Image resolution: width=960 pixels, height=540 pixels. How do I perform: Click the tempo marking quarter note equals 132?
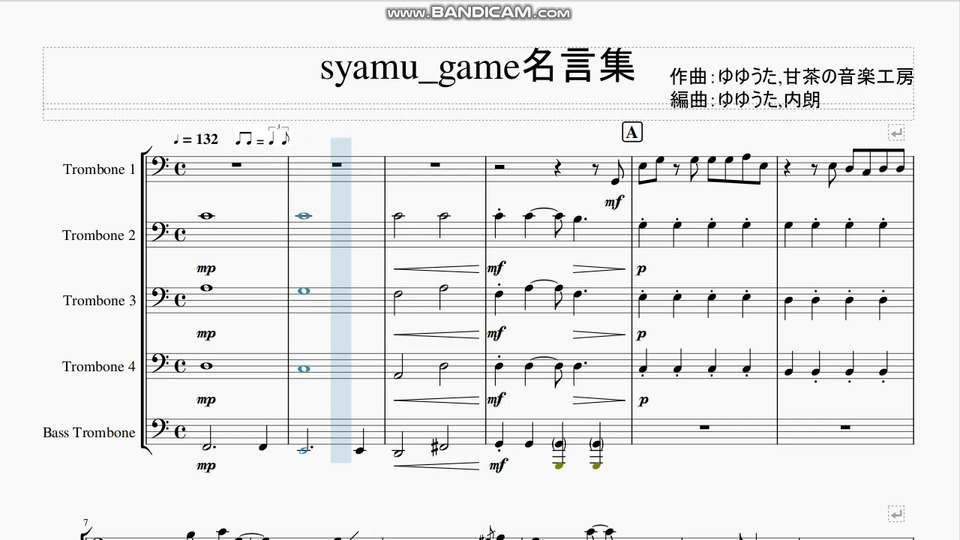coord(195,139)
